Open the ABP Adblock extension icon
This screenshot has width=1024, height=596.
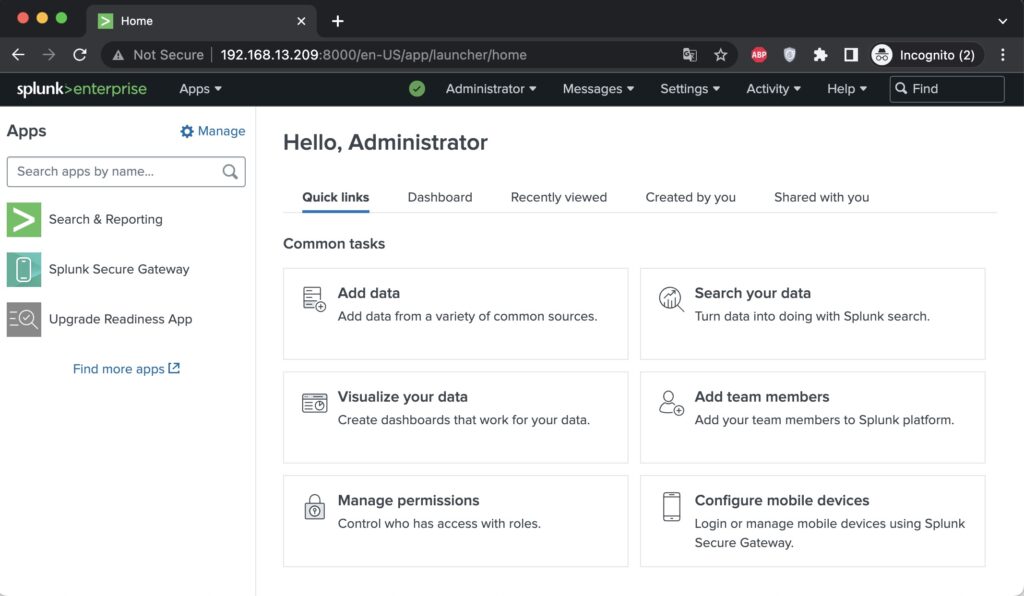coord(758,55)
